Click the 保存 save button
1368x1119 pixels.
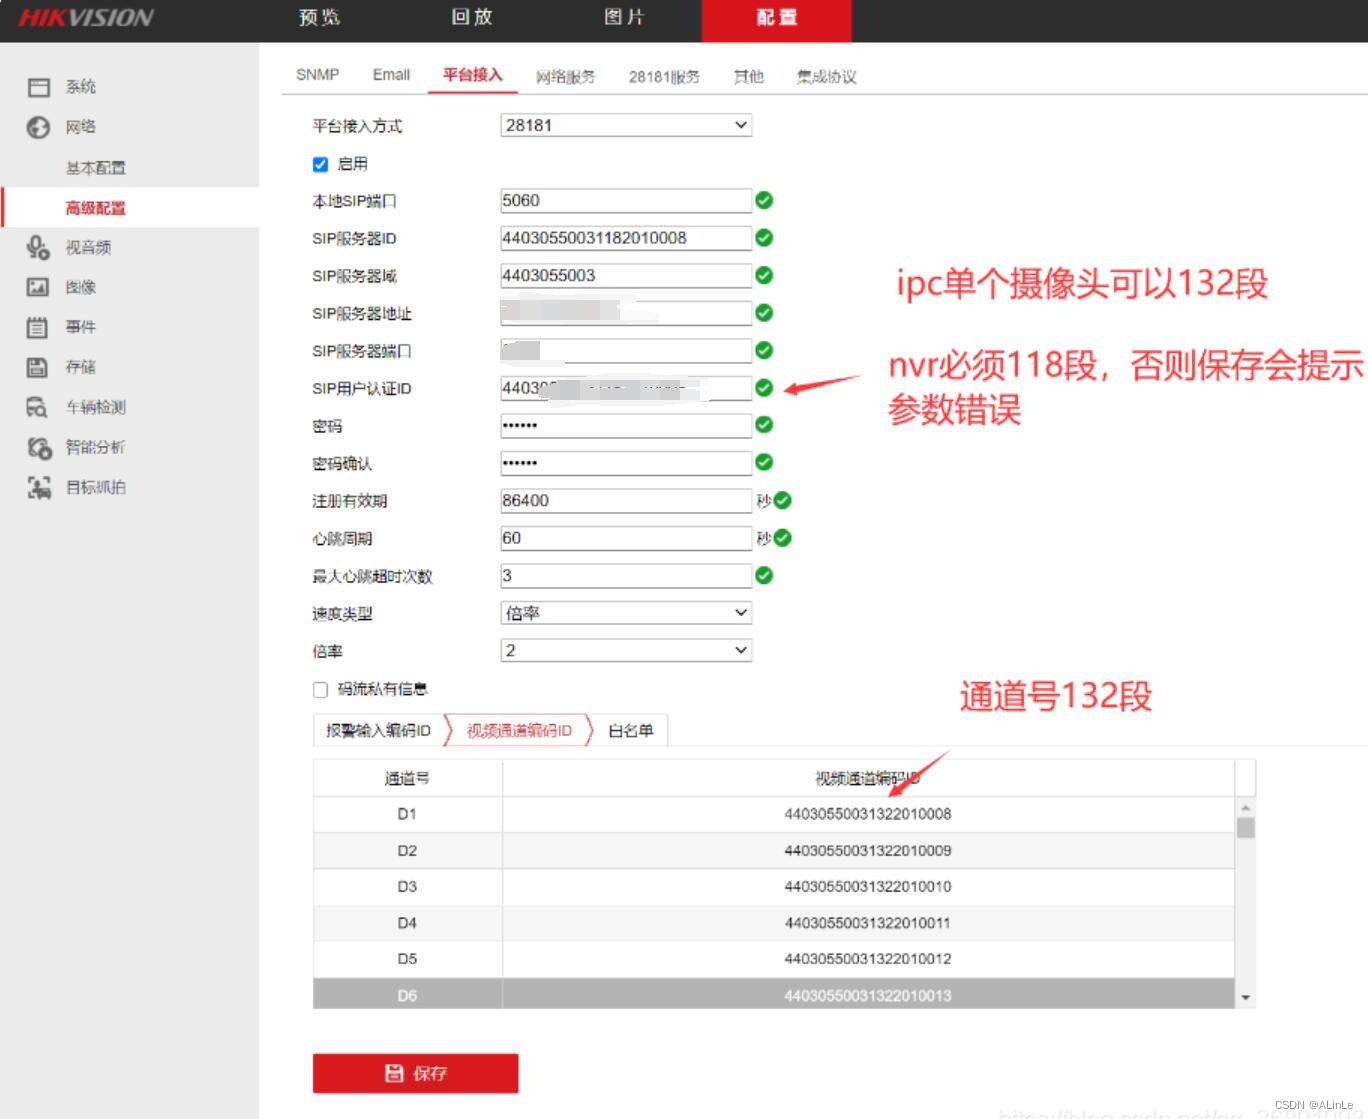click(415, 1073)
